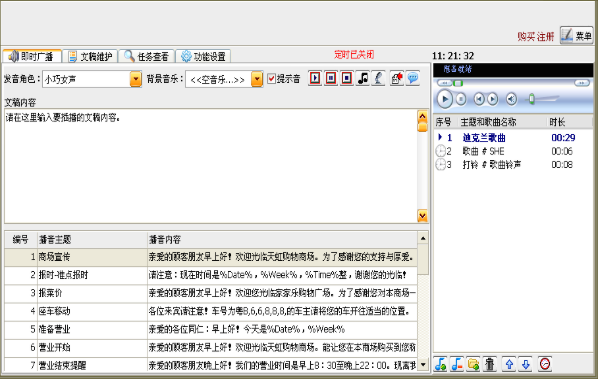Click the blue speech bubble icon
This screenshot has height=381, width=600.
click(412, 78)
